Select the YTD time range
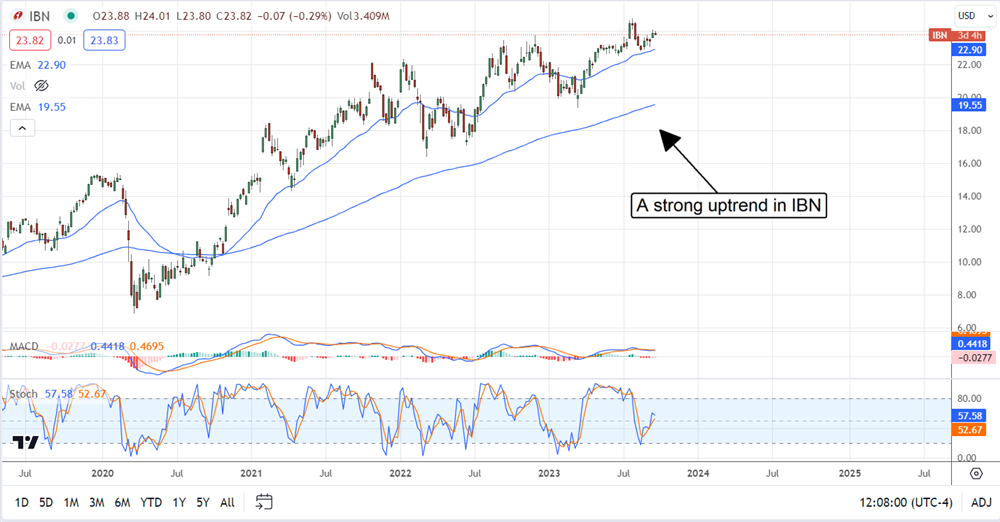The height and width of the screenshot is (522, 1000). (x=151, y=502)
